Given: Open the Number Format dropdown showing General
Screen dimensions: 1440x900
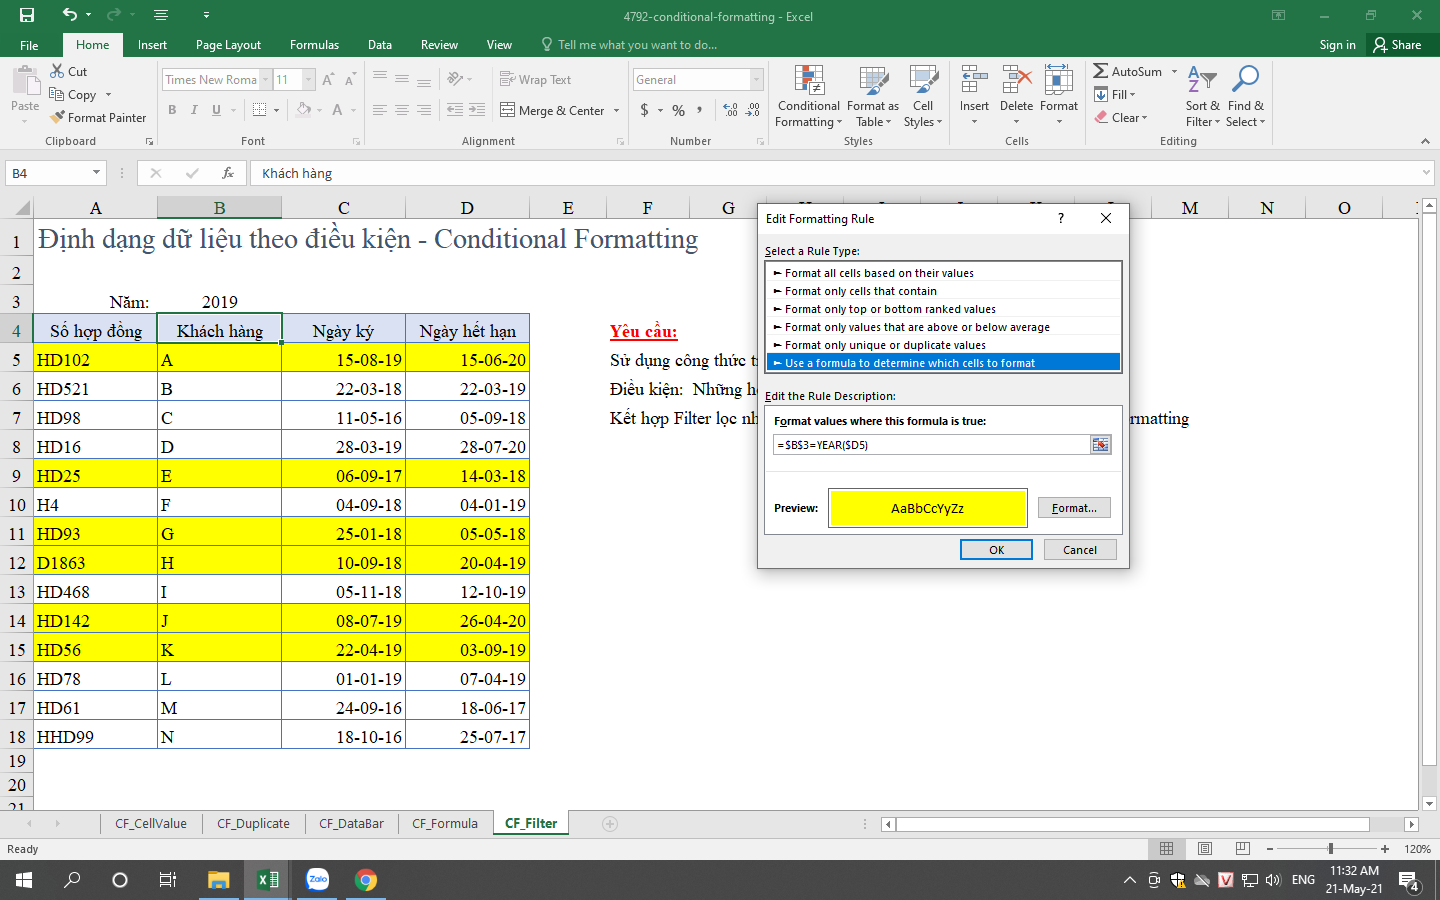Looking at the screenshot, I should tap(756, 80).
